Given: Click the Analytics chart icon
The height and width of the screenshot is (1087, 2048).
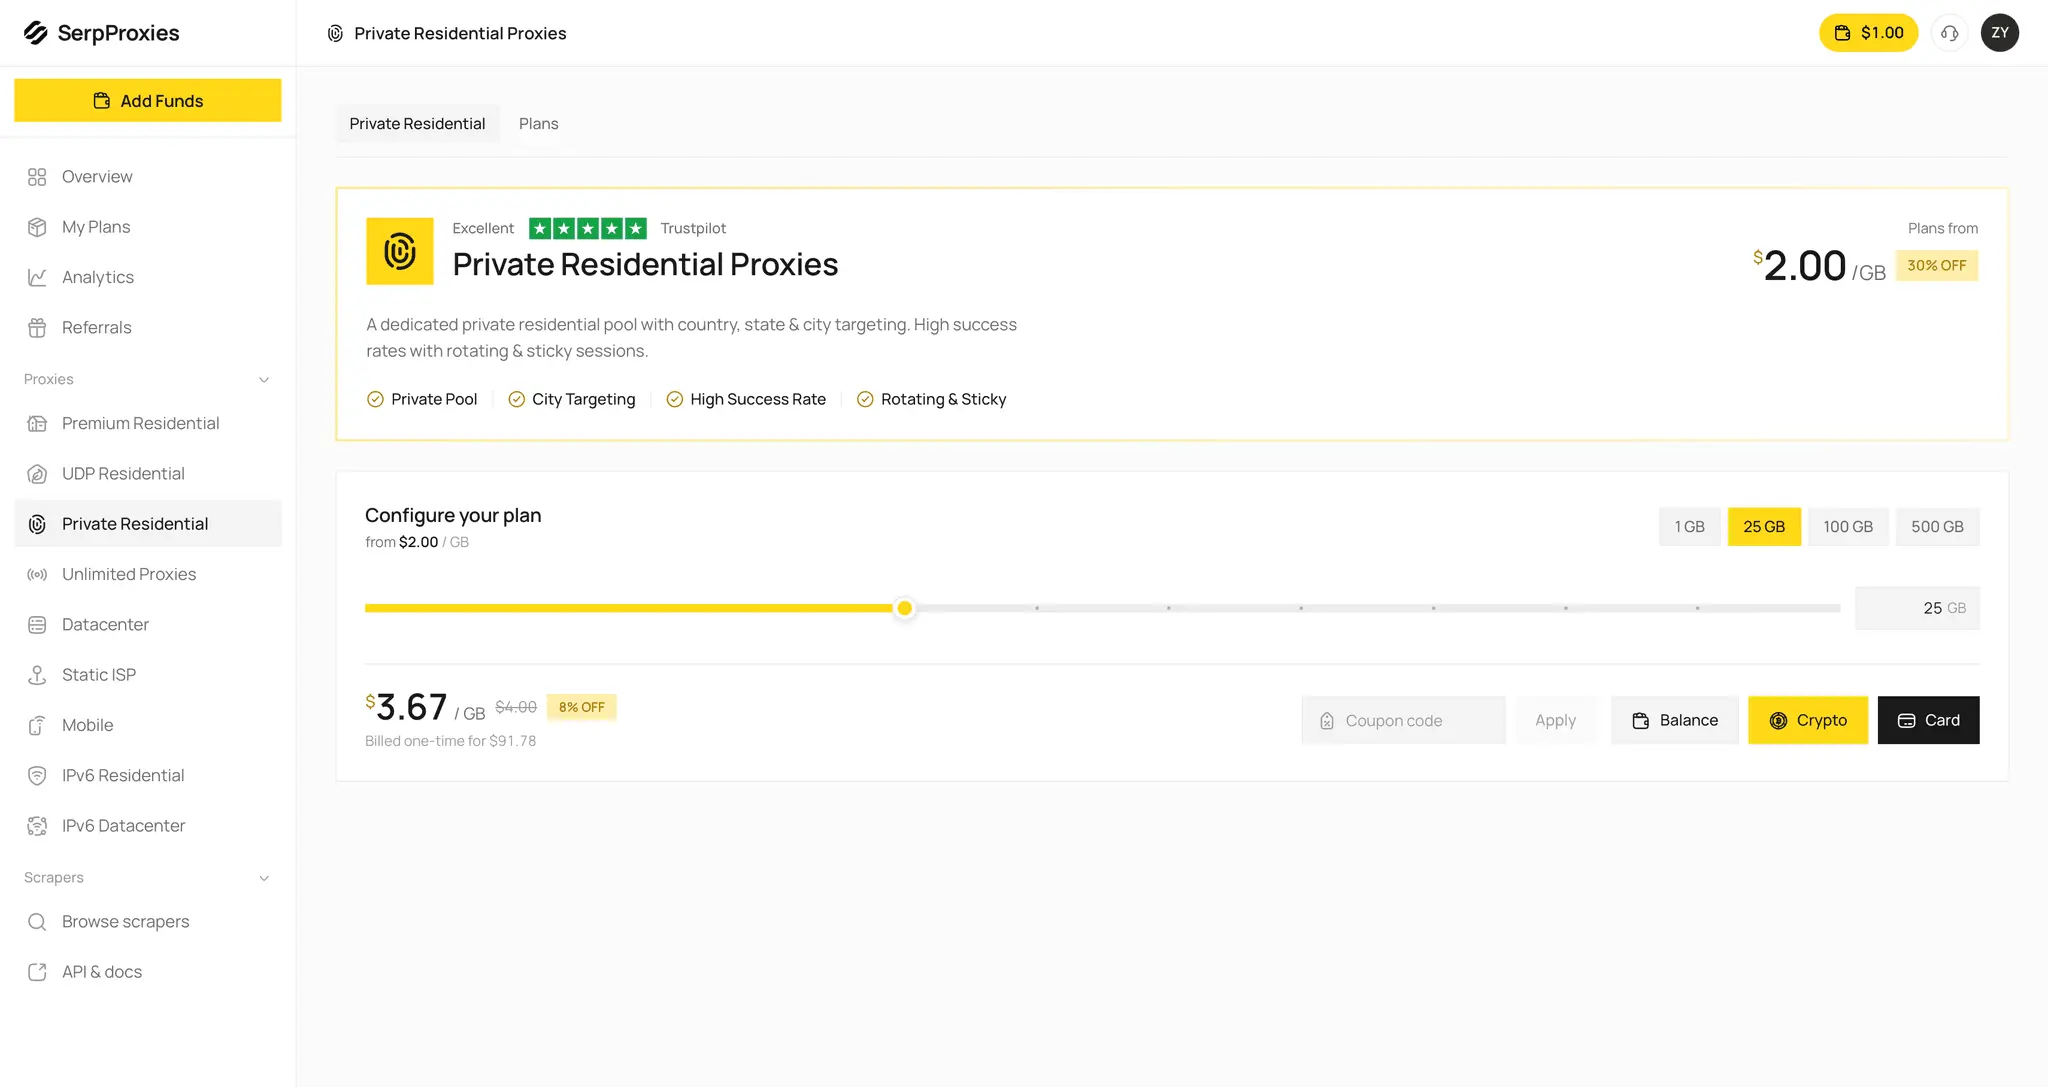Looking at the screenshot, I should (37, 277).
